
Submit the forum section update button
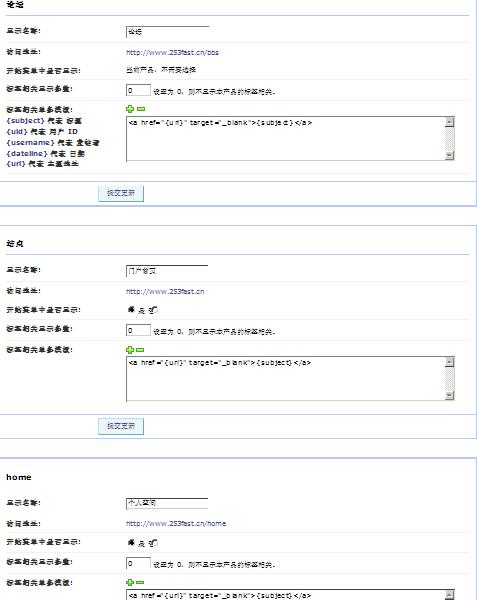(x=121, y=193)
